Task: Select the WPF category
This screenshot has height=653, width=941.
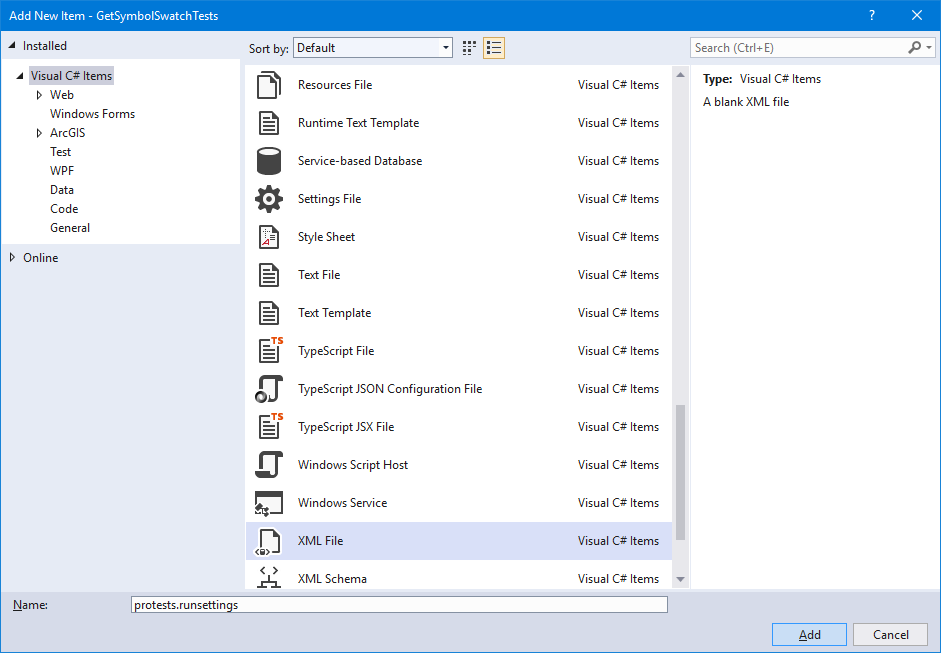Action: [x=62, y=170]
